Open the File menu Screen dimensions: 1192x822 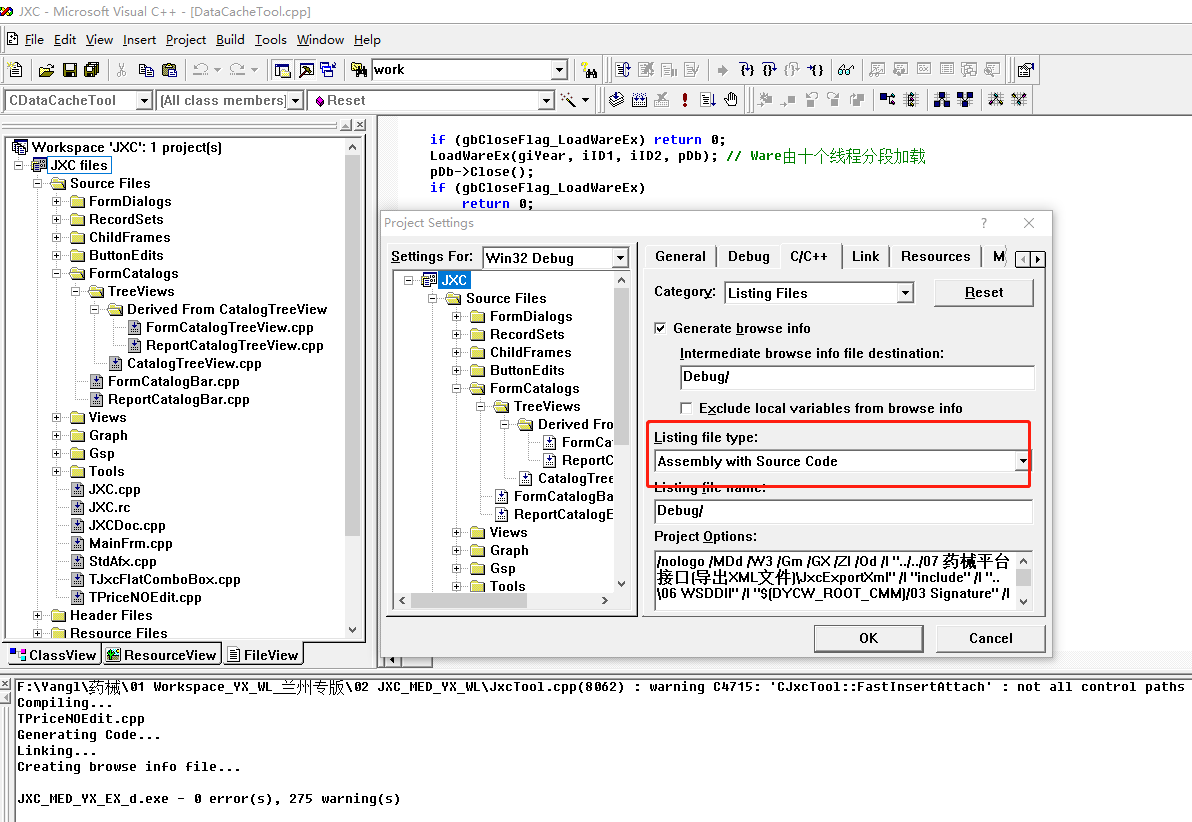(34, 40)
